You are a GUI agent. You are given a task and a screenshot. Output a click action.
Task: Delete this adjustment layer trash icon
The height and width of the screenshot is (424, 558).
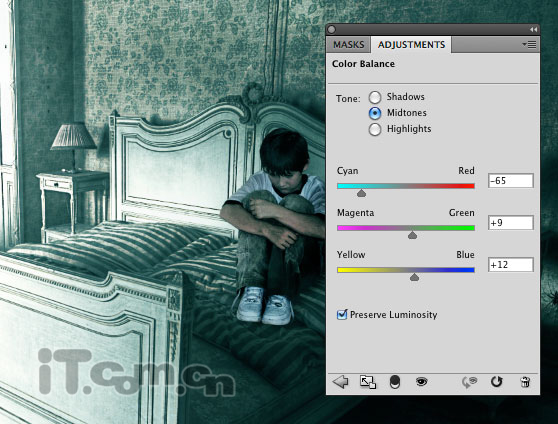[525, 382]
